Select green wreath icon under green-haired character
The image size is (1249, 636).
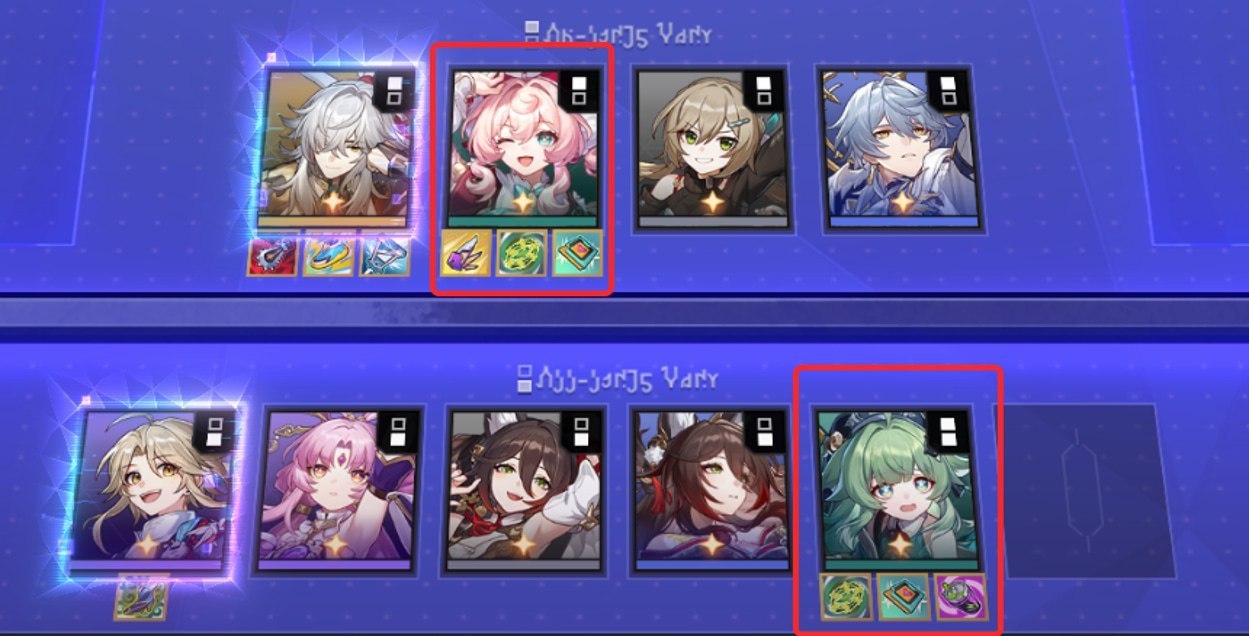click(845, 596)
